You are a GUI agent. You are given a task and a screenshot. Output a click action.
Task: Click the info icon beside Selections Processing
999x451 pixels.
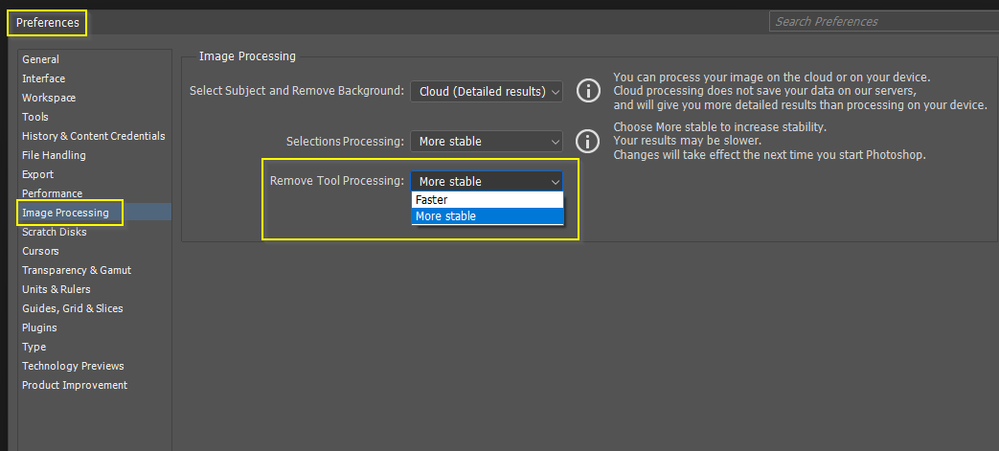590,141
